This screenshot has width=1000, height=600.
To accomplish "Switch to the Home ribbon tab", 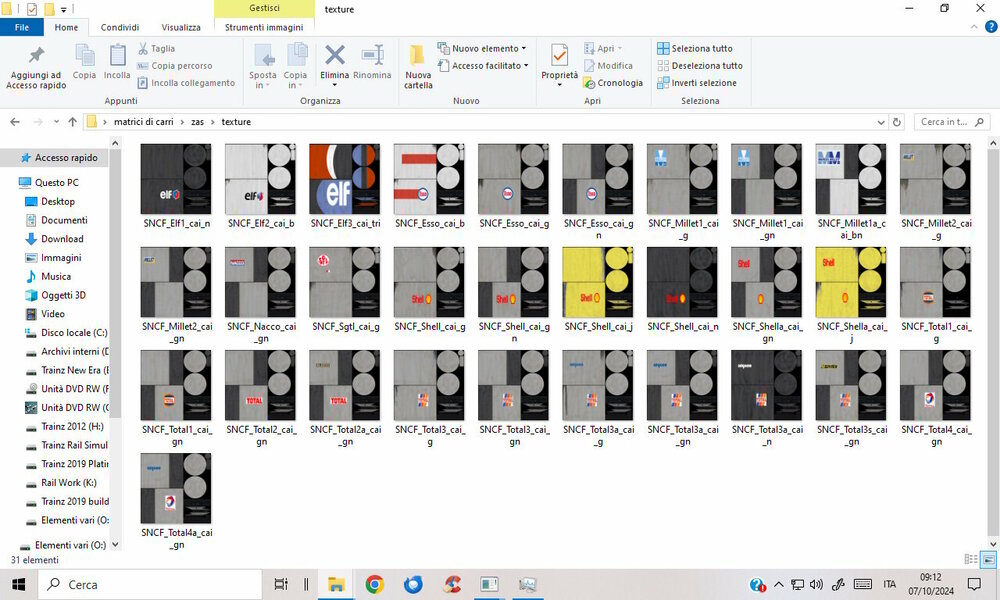I will click(66, 27).
